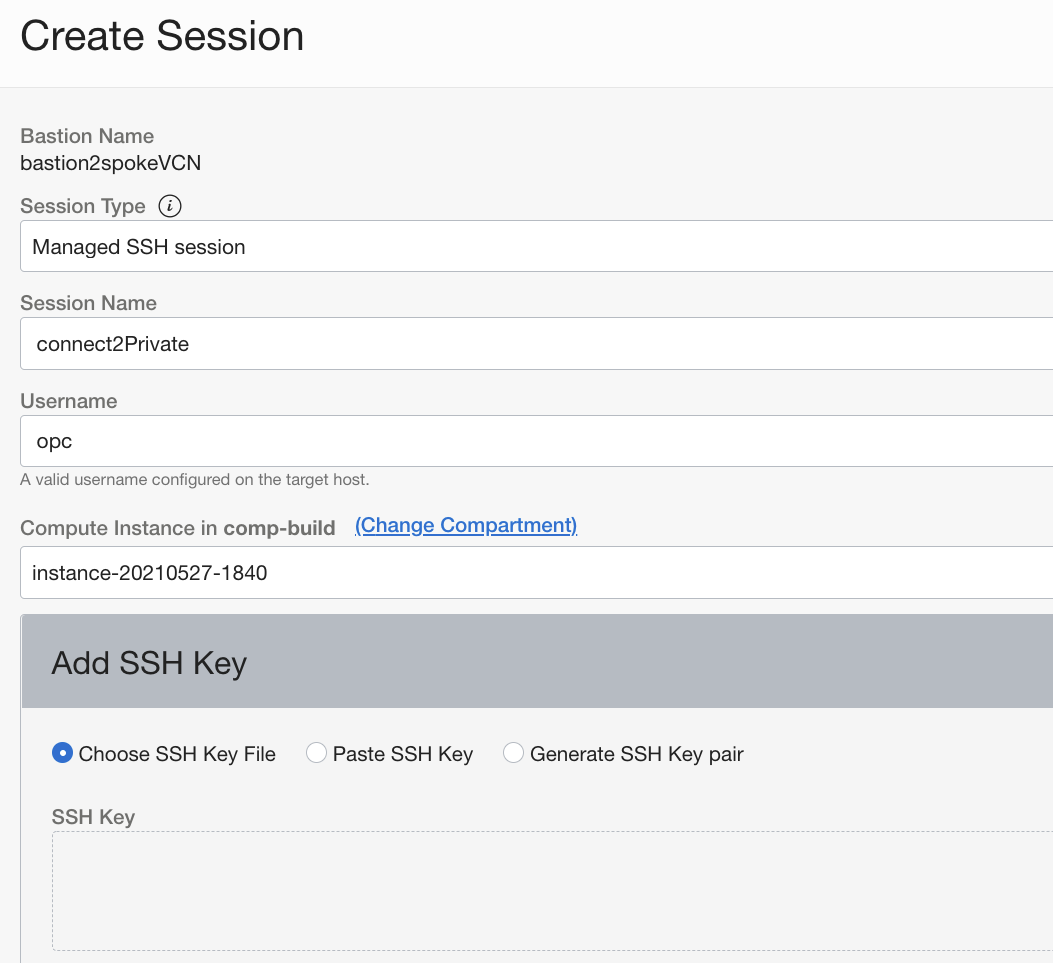Click the Bastion Name label
The width and height of the screenshot is (1053, 963).
tap(87, 136)
